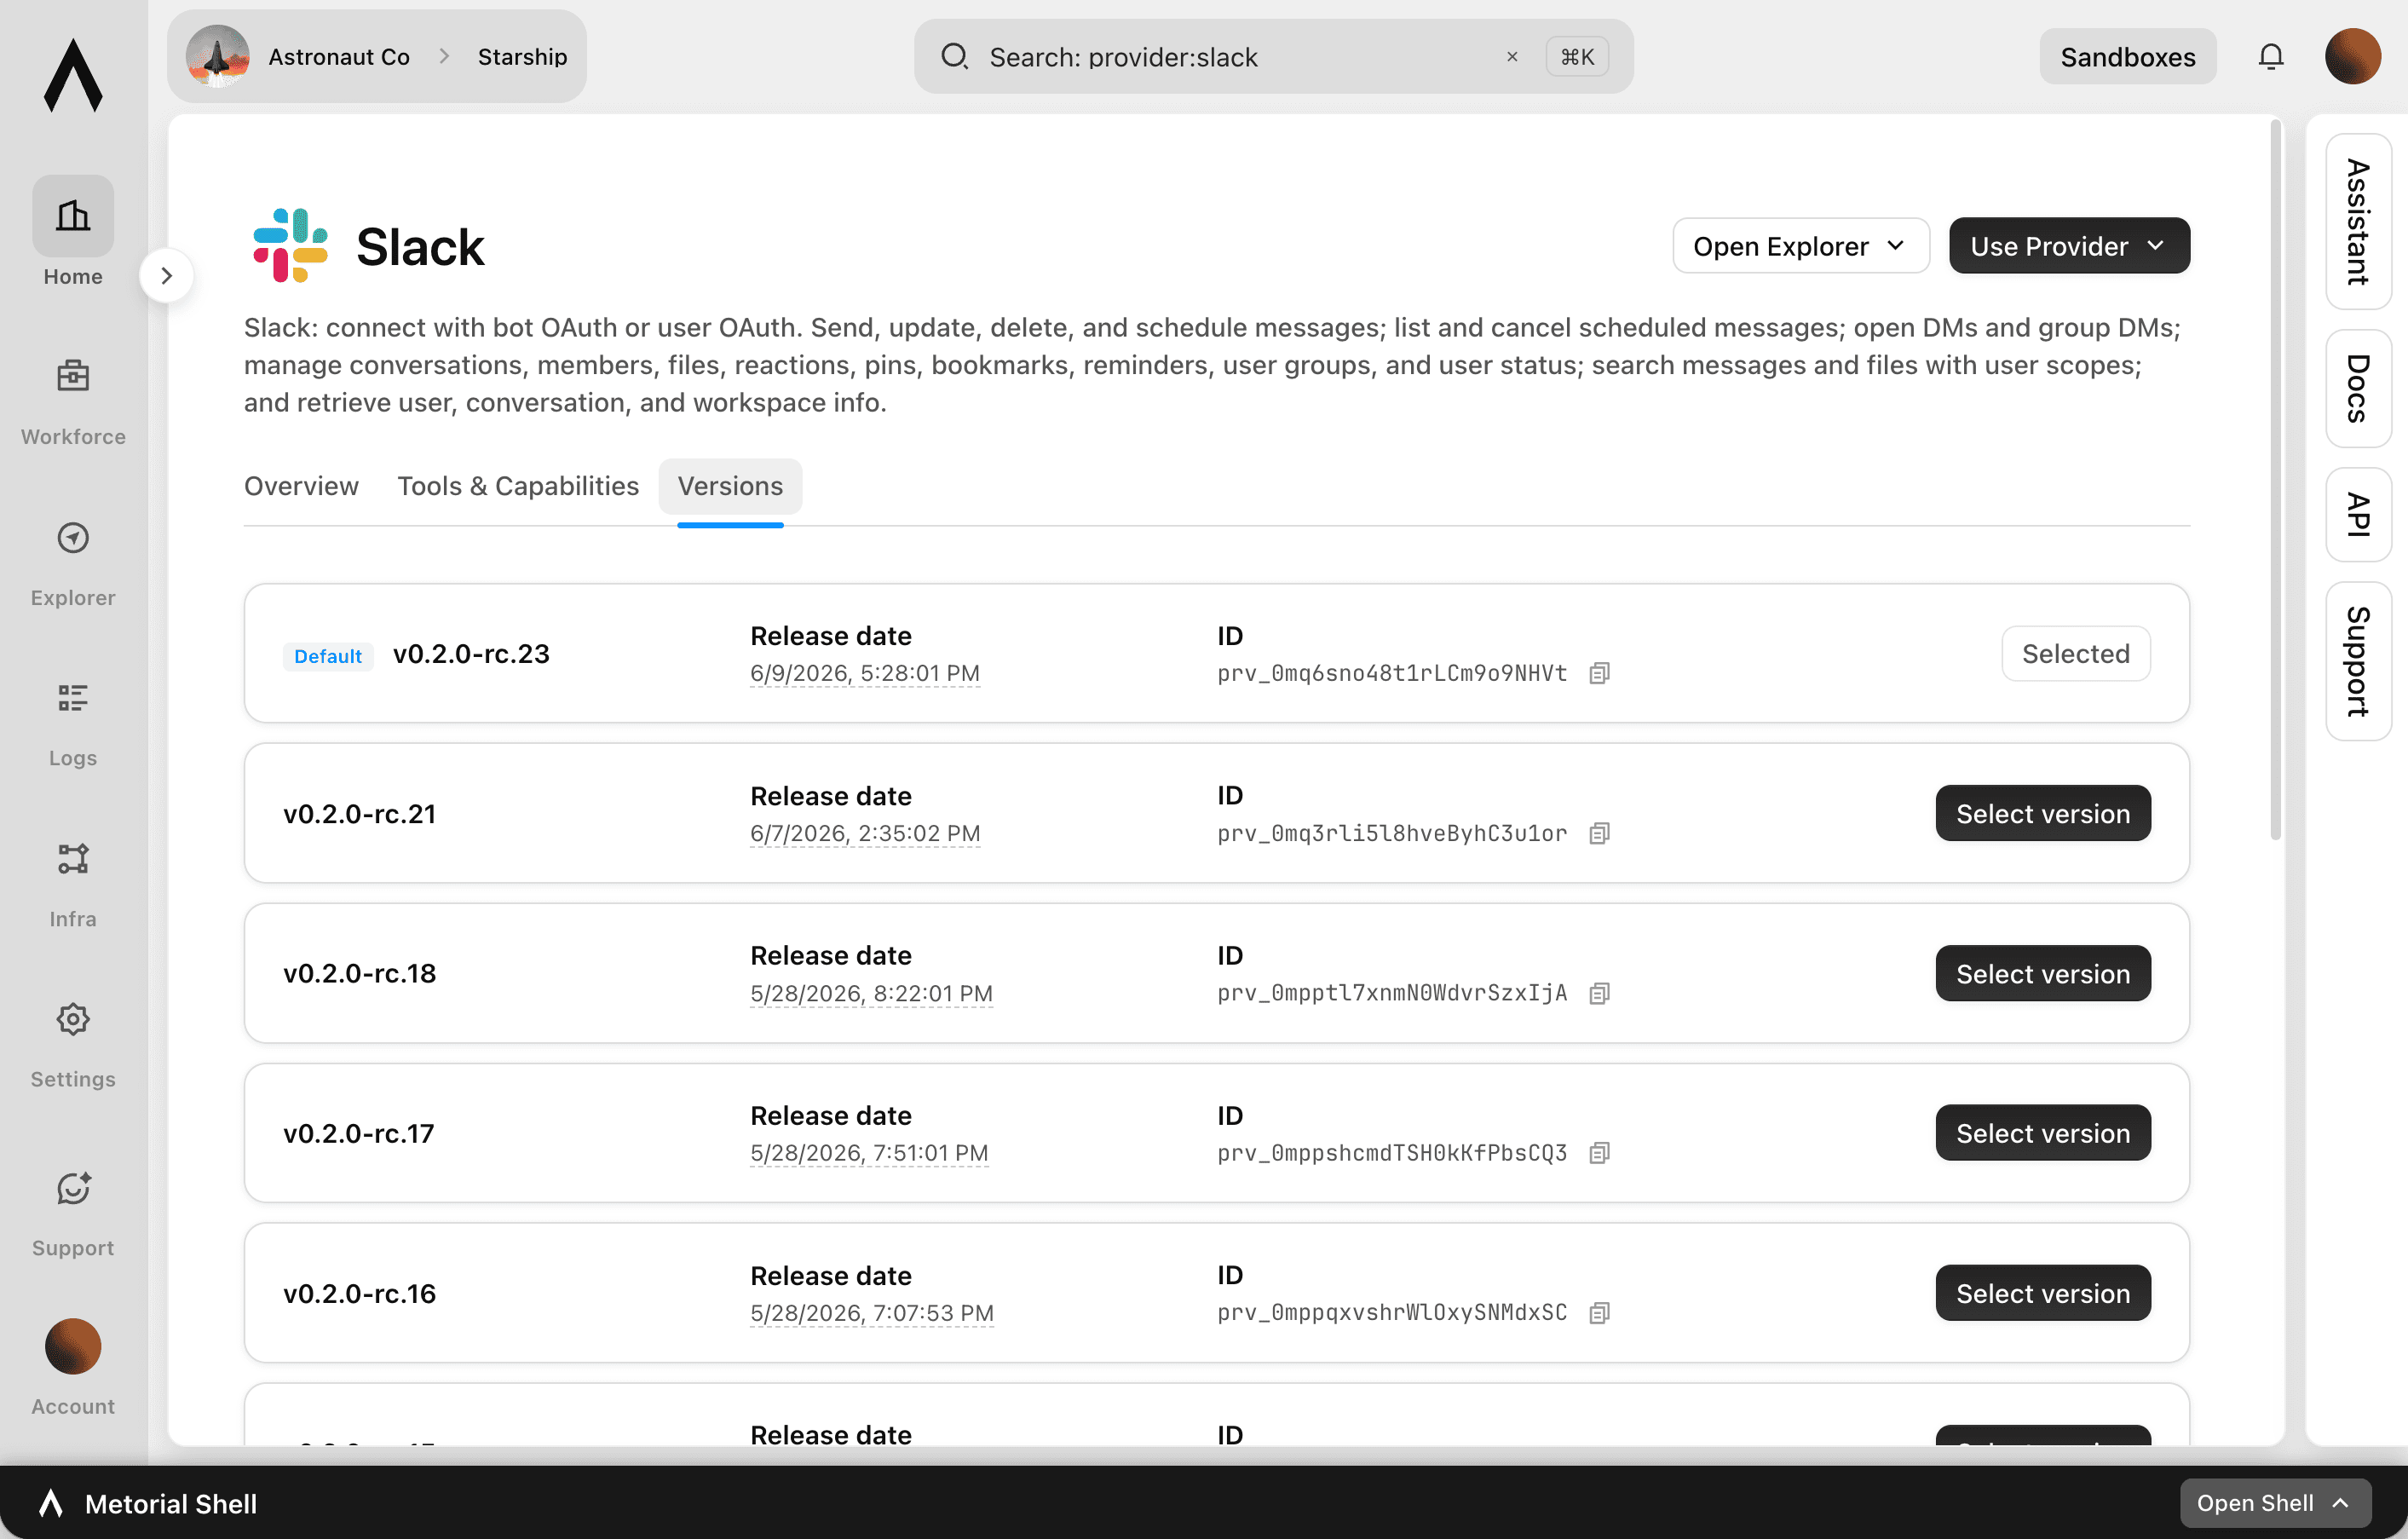Click the Metorial logo at top left

(x=73, y=75)
